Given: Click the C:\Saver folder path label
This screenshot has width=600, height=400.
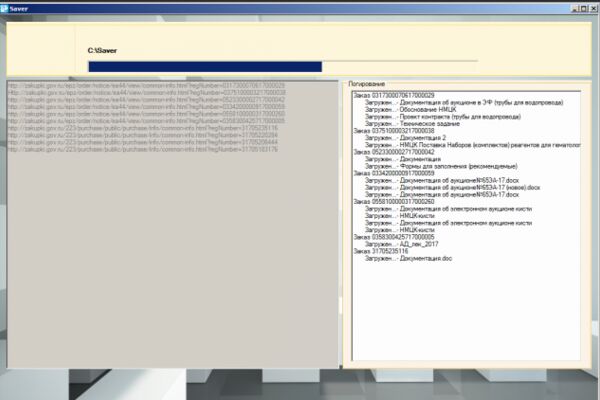Looking at the screenshot, I should (102, 51).
